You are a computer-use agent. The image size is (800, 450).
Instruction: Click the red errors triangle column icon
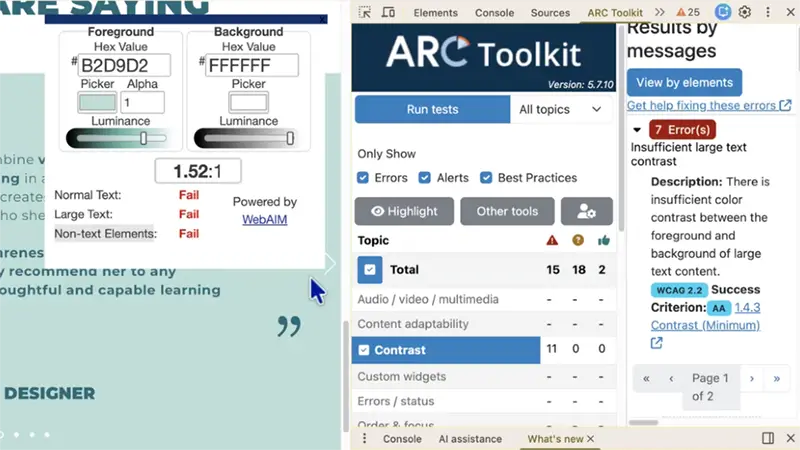tap(552, 240)
